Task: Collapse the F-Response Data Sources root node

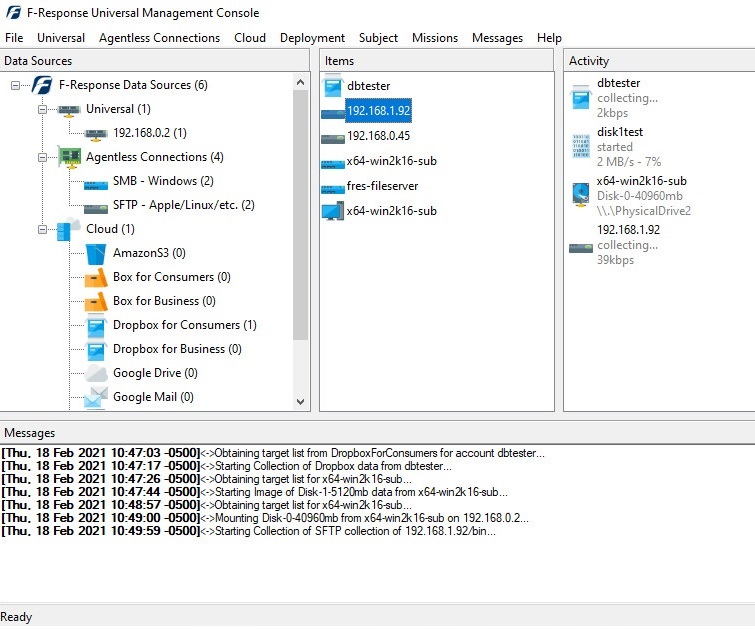Action: click(x=15, y=85)
